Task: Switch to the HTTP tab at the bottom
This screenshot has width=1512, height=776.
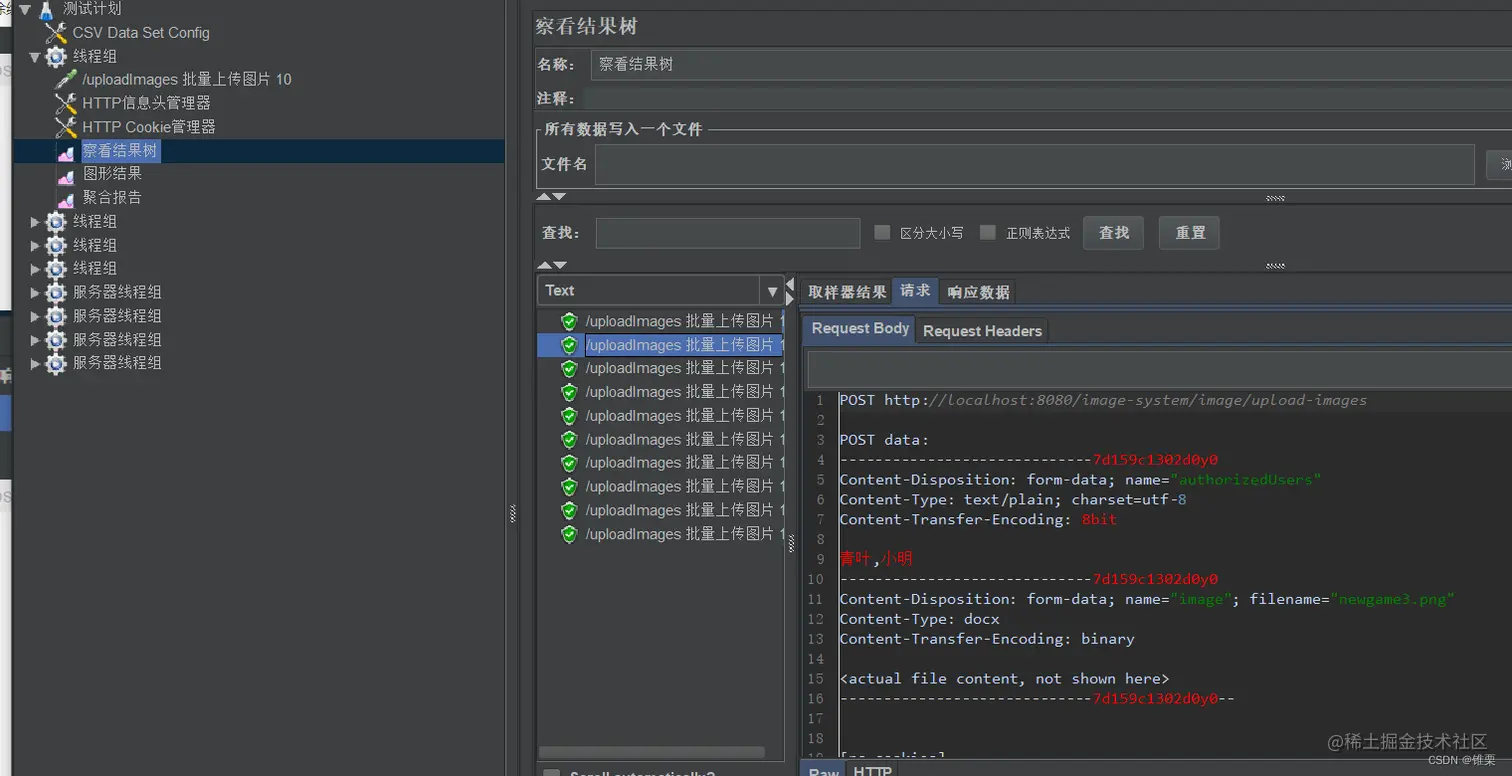Action: coord(872,770)
